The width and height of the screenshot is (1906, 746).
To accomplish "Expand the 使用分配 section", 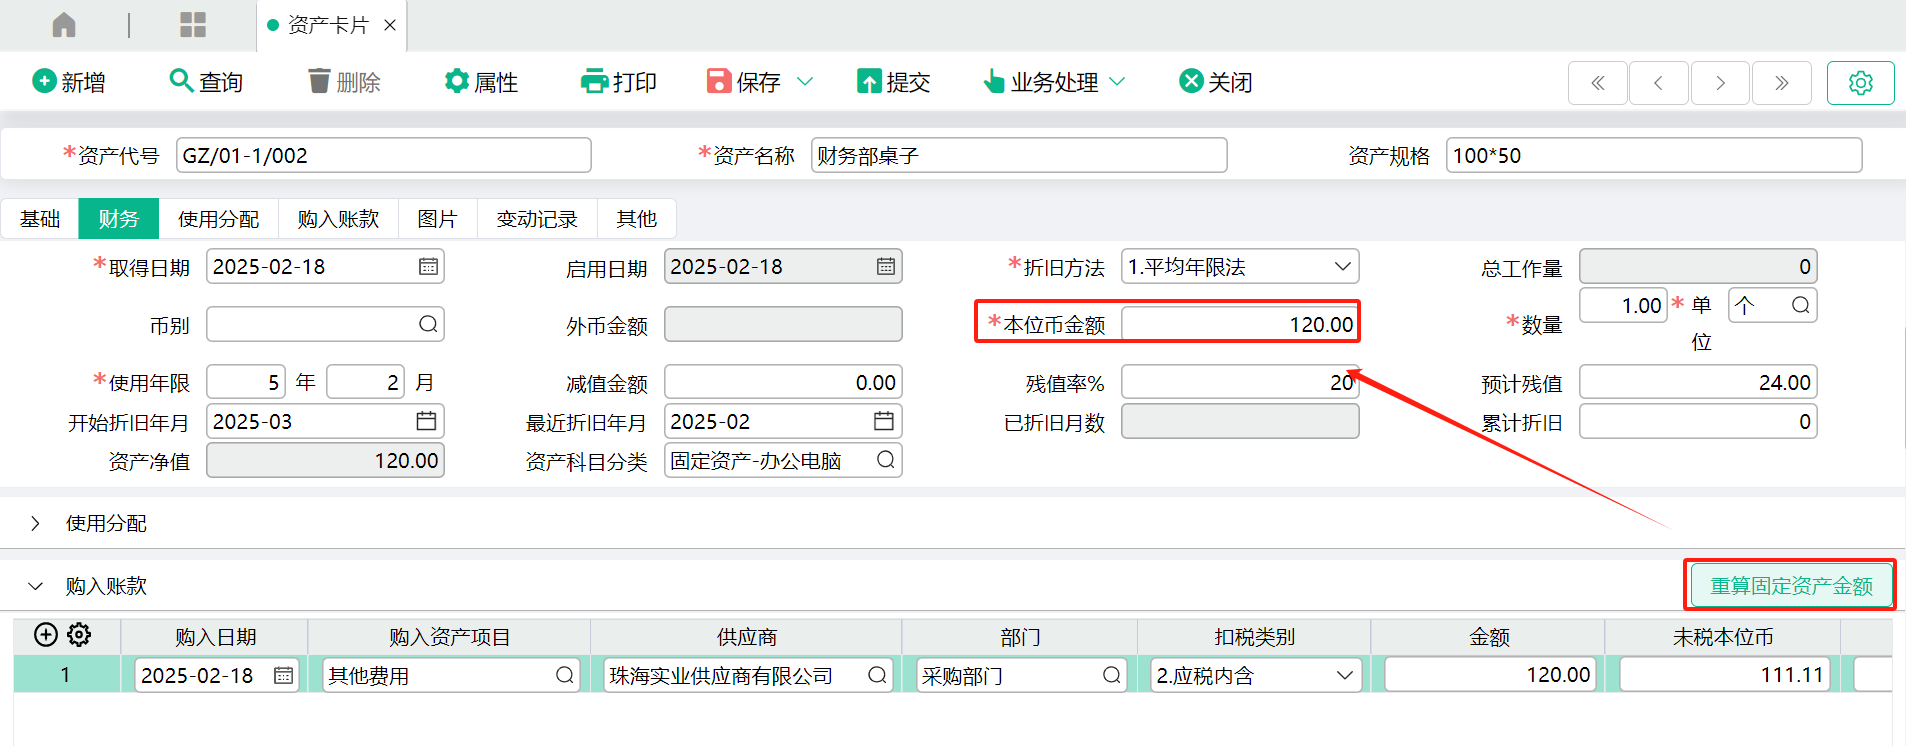I will [x=36, y=523].
